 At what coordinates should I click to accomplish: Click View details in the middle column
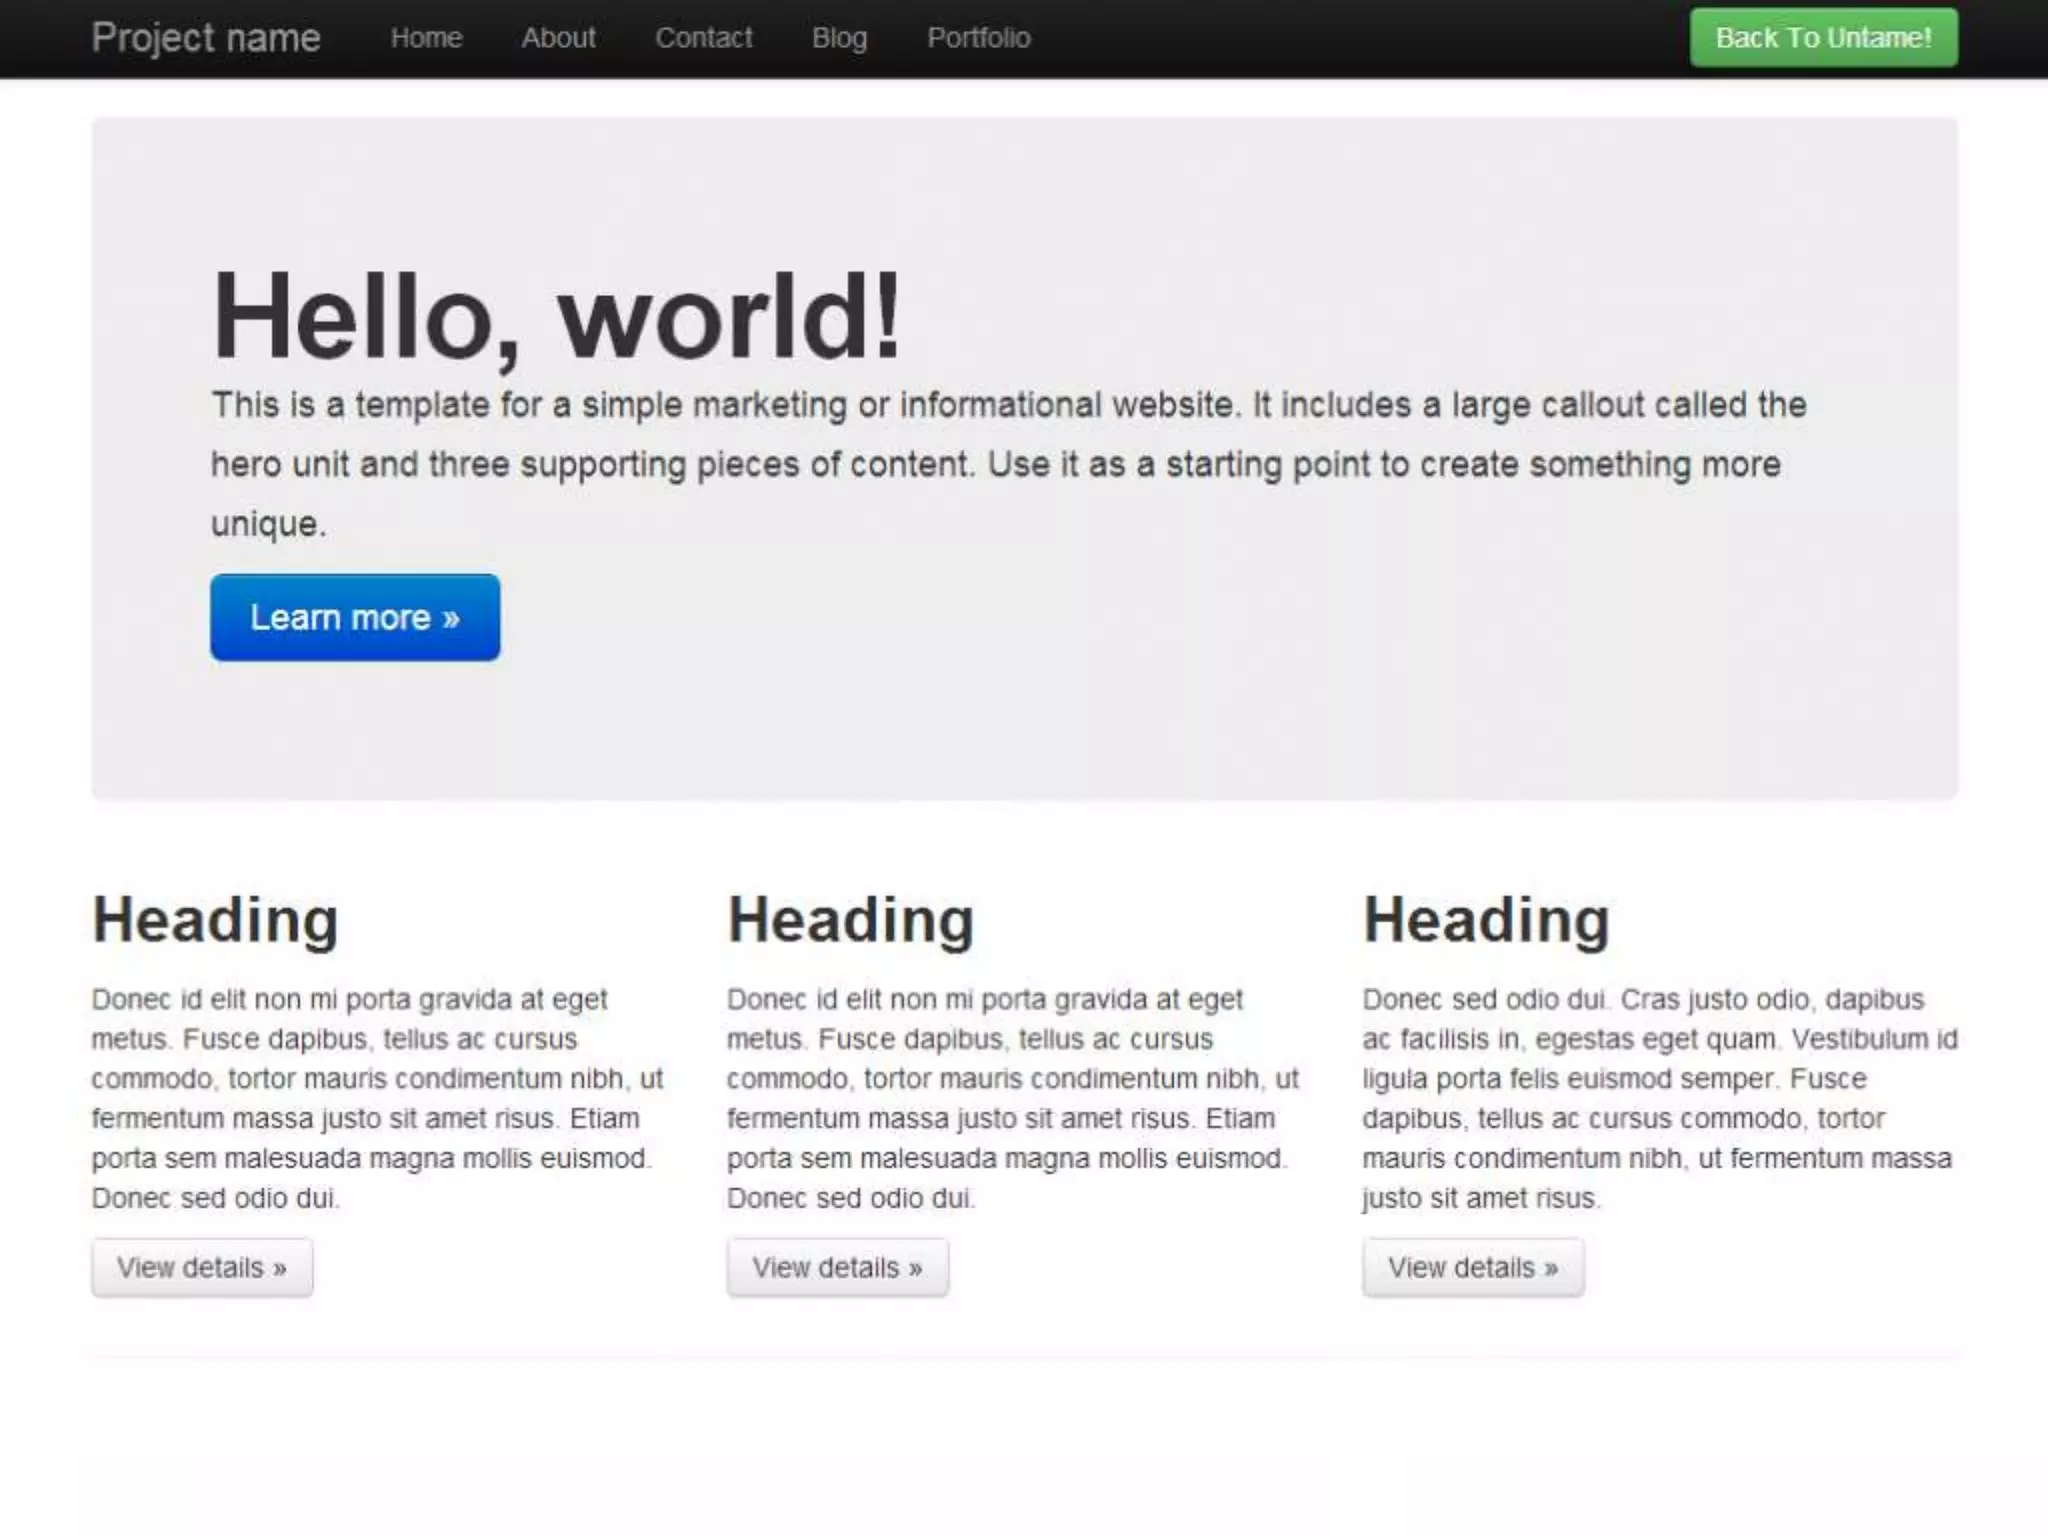tap(837, 1267)
